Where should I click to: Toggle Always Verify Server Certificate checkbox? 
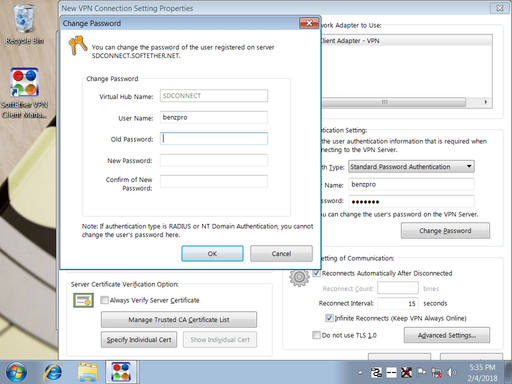[104, 300]
